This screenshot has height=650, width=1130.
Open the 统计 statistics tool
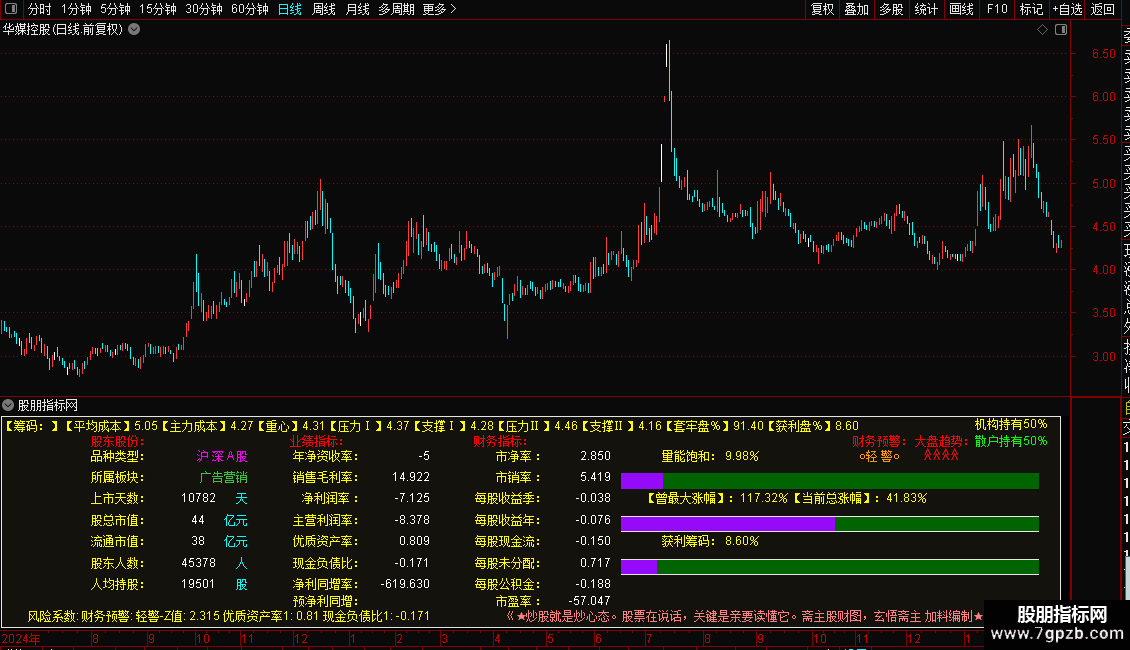pyautogui.click(x=926, y=9)
